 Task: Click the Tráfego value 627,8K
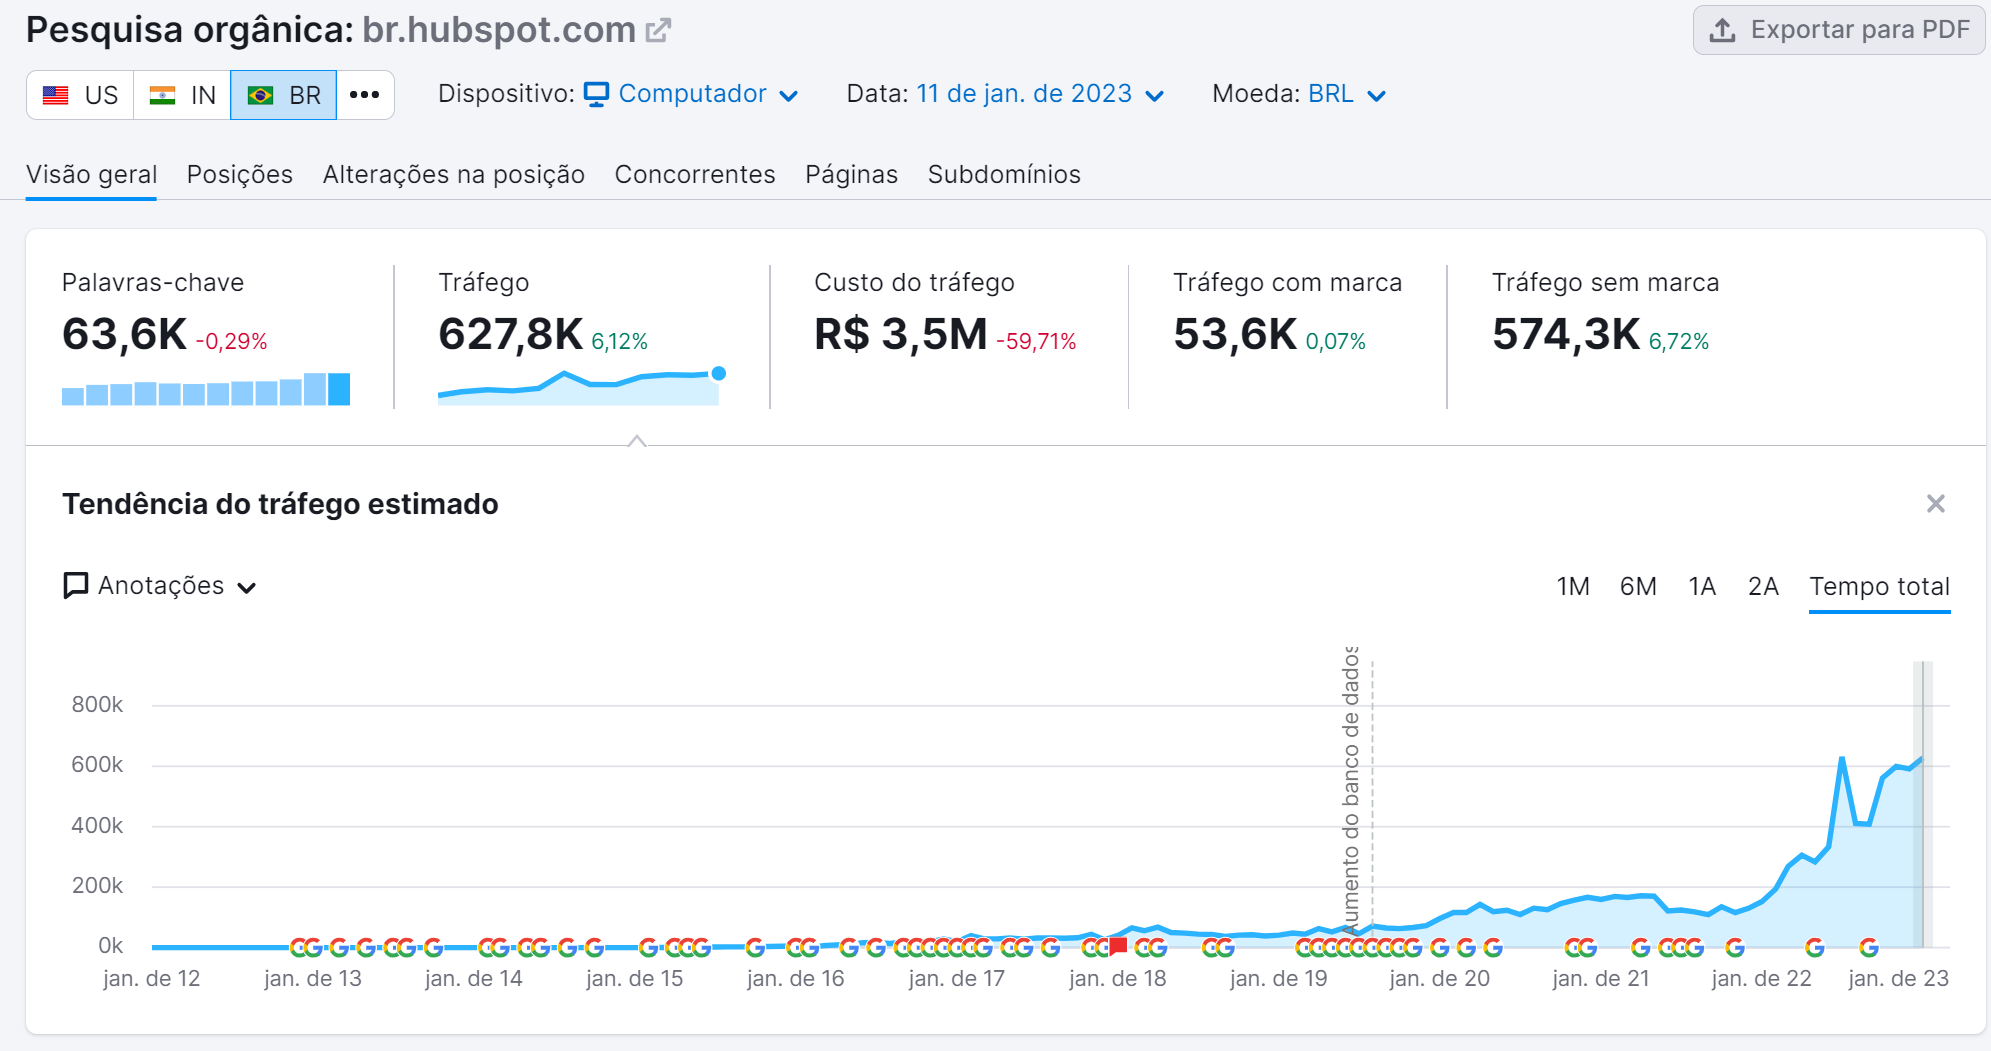(x=510, y=334)
